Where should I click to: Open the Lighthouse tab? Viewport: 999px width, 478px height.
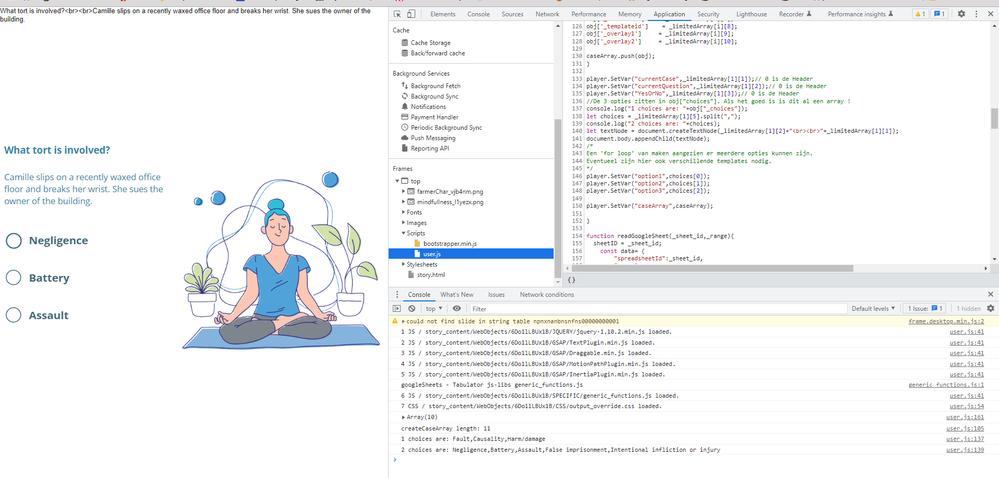click(x=750, y=15)
